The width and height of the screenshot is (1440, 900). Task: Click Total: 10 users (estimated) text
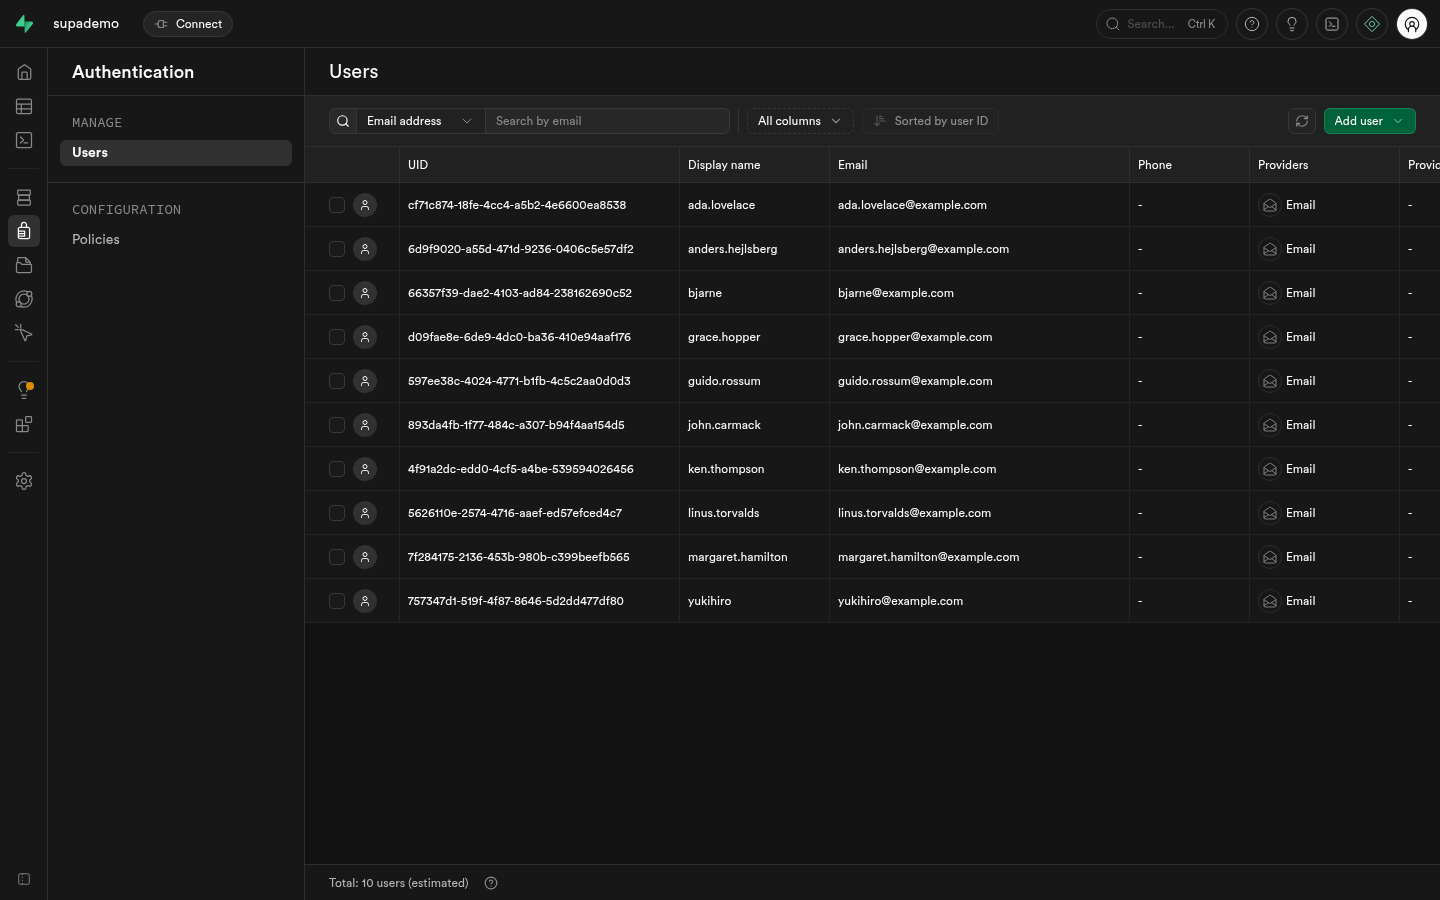point(399,883)
